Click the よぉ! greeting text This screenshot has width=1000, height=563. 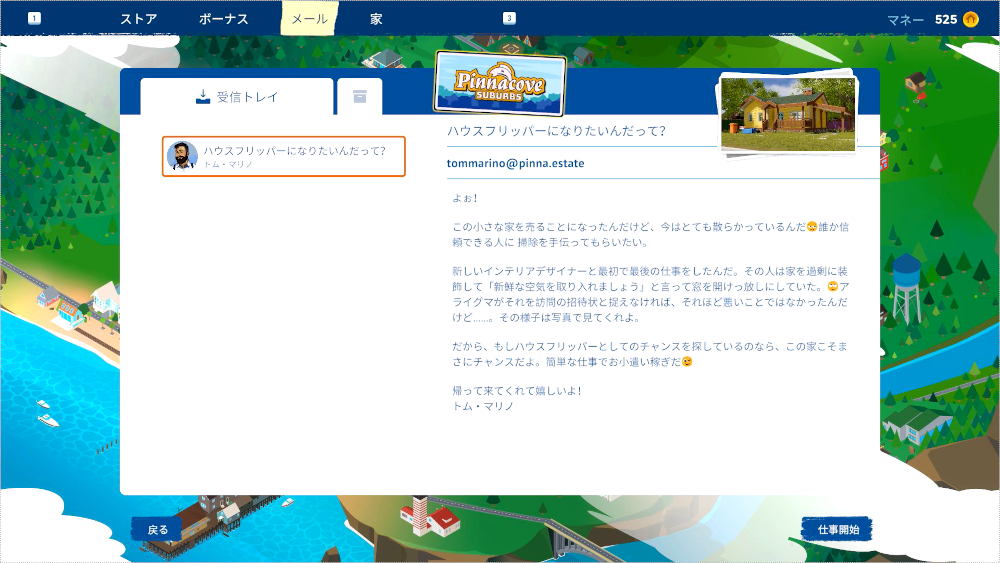click(465, 198)
